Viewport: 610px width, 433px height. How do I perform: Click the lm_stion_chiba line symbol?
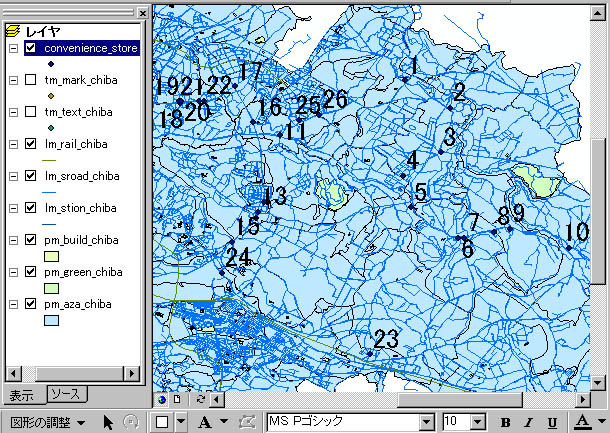(x=49, y=224)
